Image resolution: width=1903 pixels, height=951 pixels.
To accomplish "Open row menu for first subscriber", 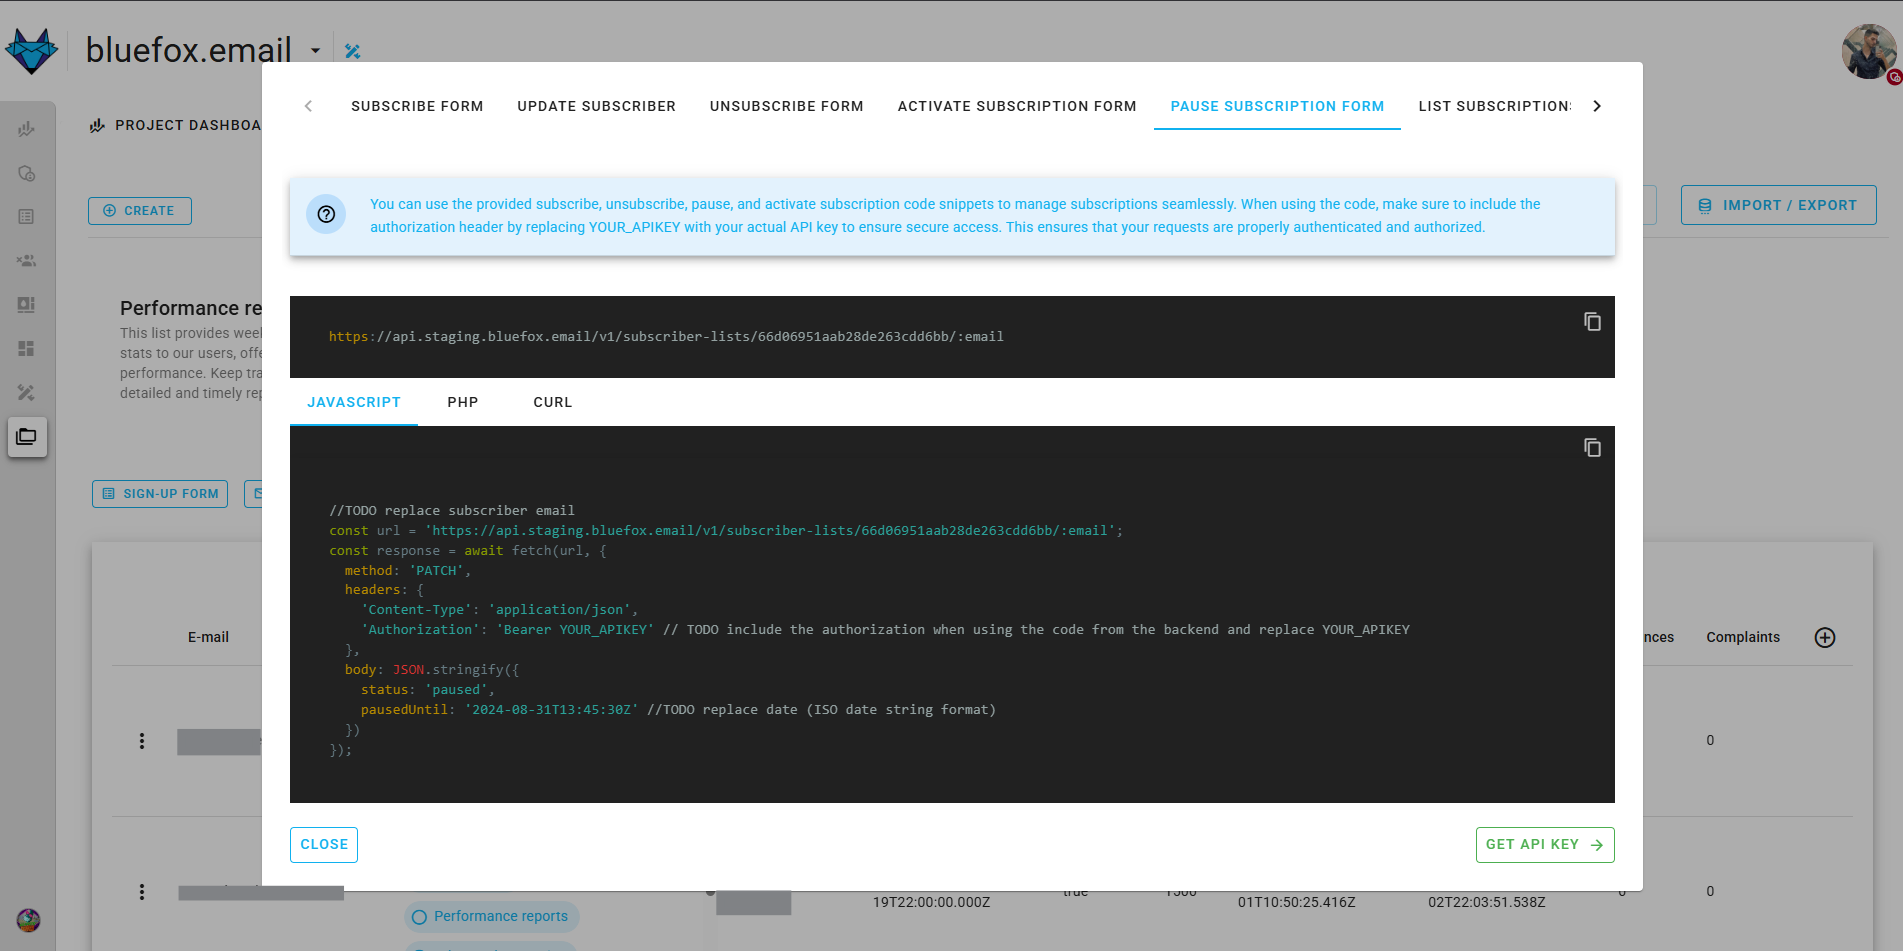I will coord(142,741).
